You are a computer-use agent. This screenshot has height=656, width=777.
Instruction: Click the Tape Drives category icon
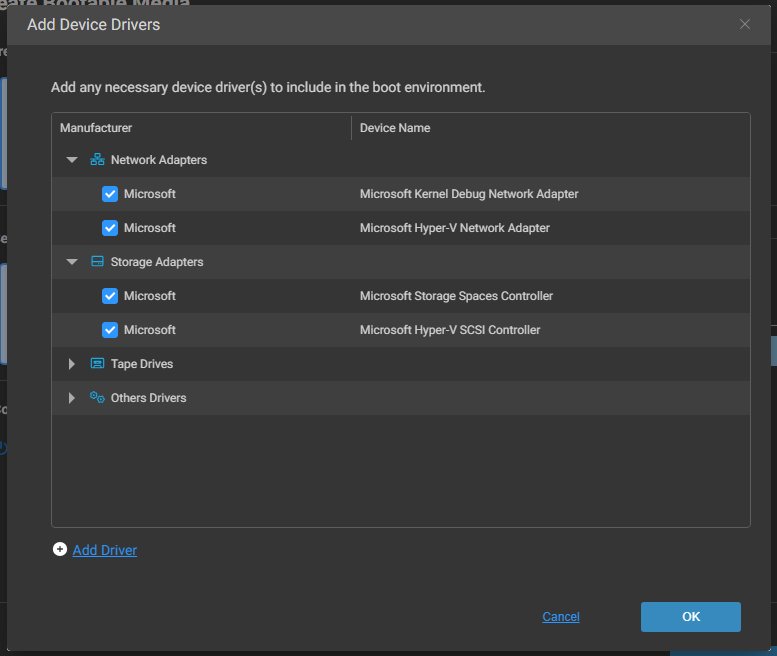coord(97,364)
